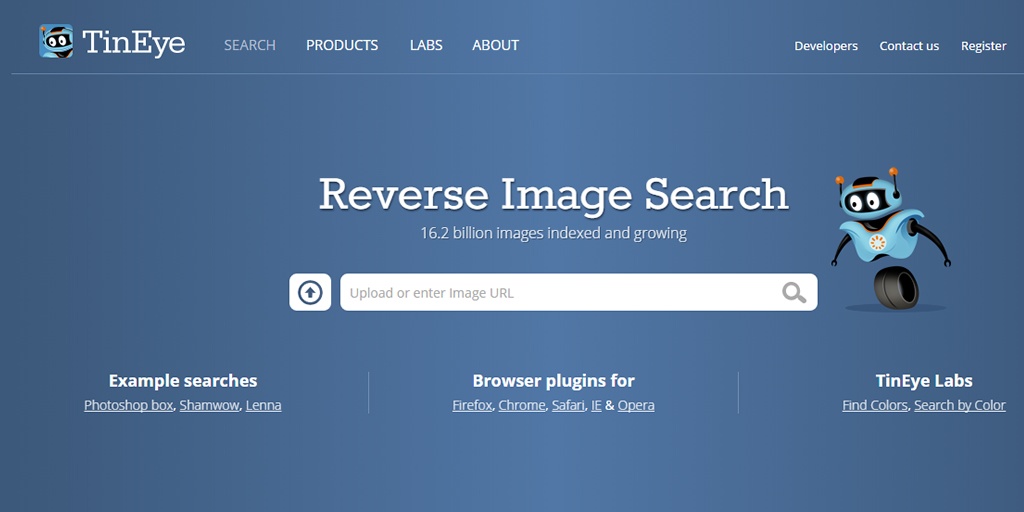Get the Chrome browser plugin

522,405
